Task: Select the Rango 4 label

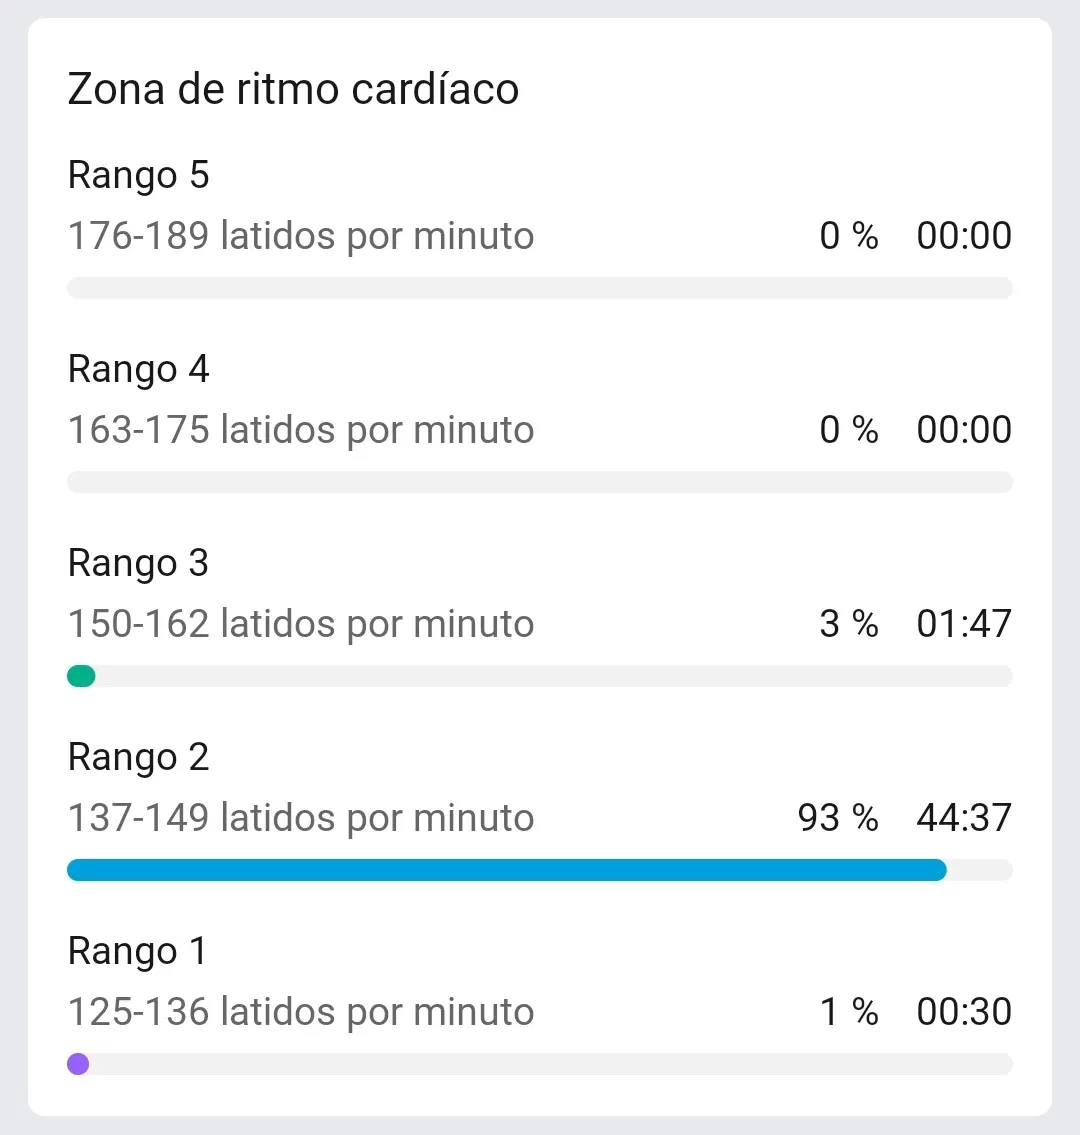Action: [x=138, y=370]
